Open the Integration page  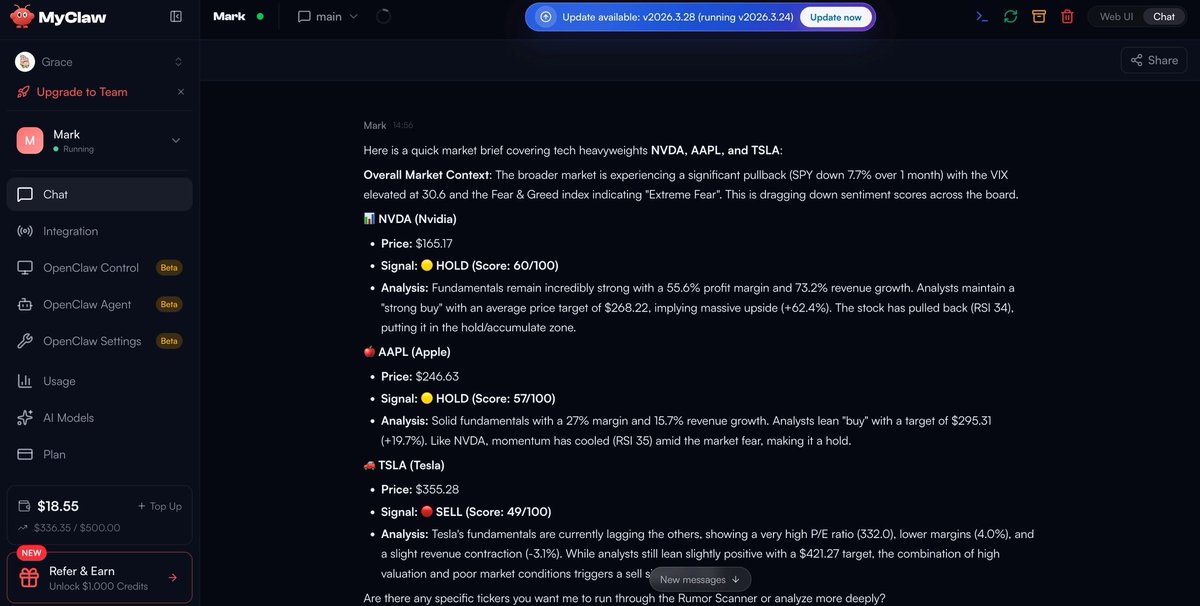point(99,231)
